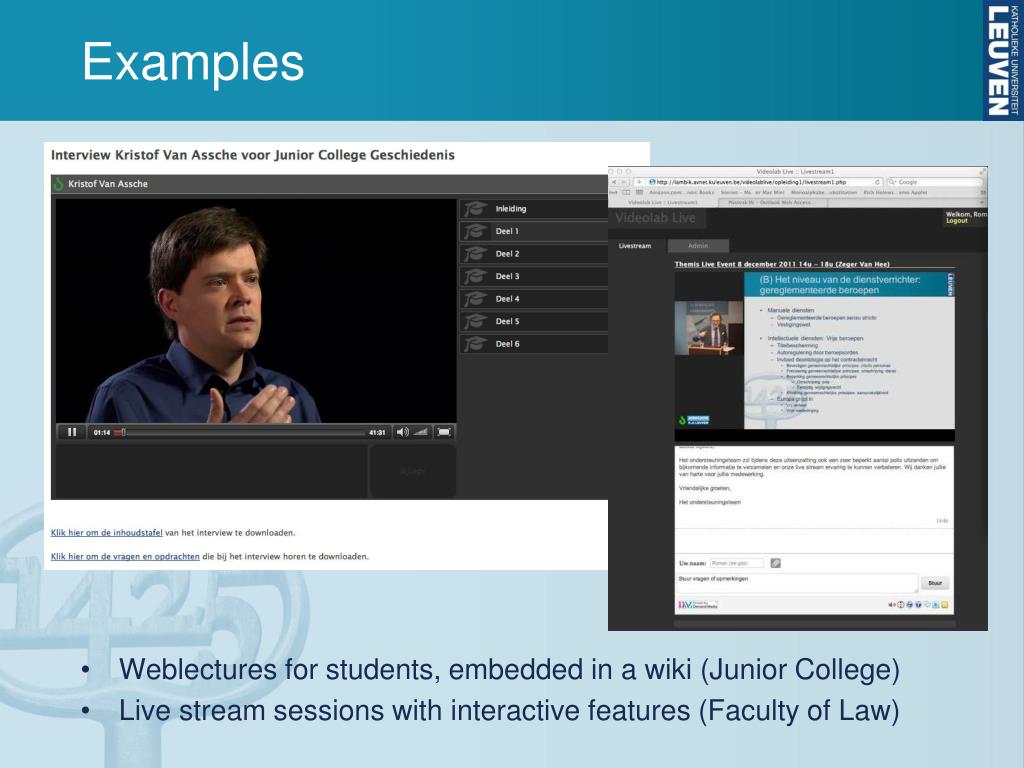Click the Videolab Live header logo
The width and height of the screenshot is (1024, 768).
[x=656, y=218]
